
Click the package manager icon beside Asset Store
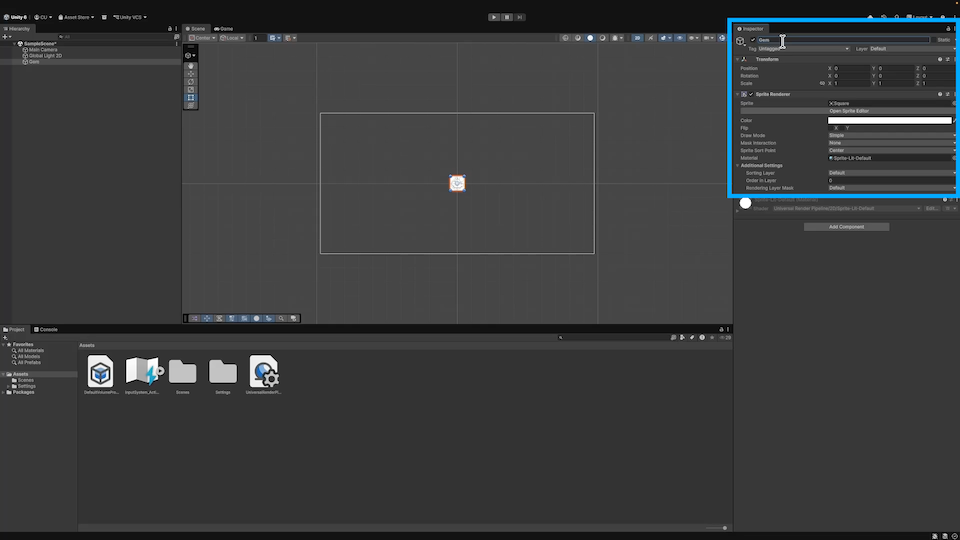coord(104,17)
